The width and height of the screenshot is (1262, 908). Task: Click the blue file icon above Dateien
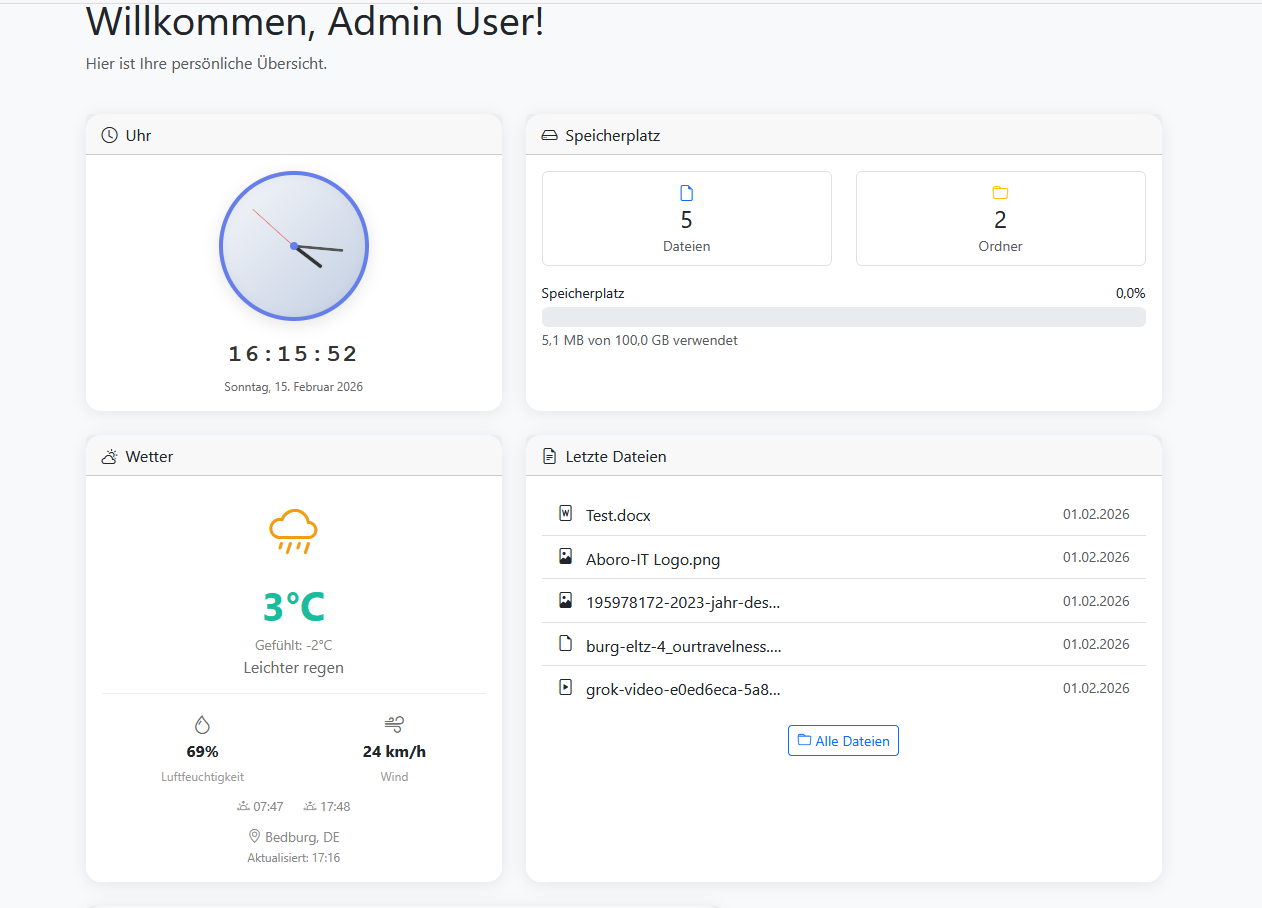(x=686, y=193)
